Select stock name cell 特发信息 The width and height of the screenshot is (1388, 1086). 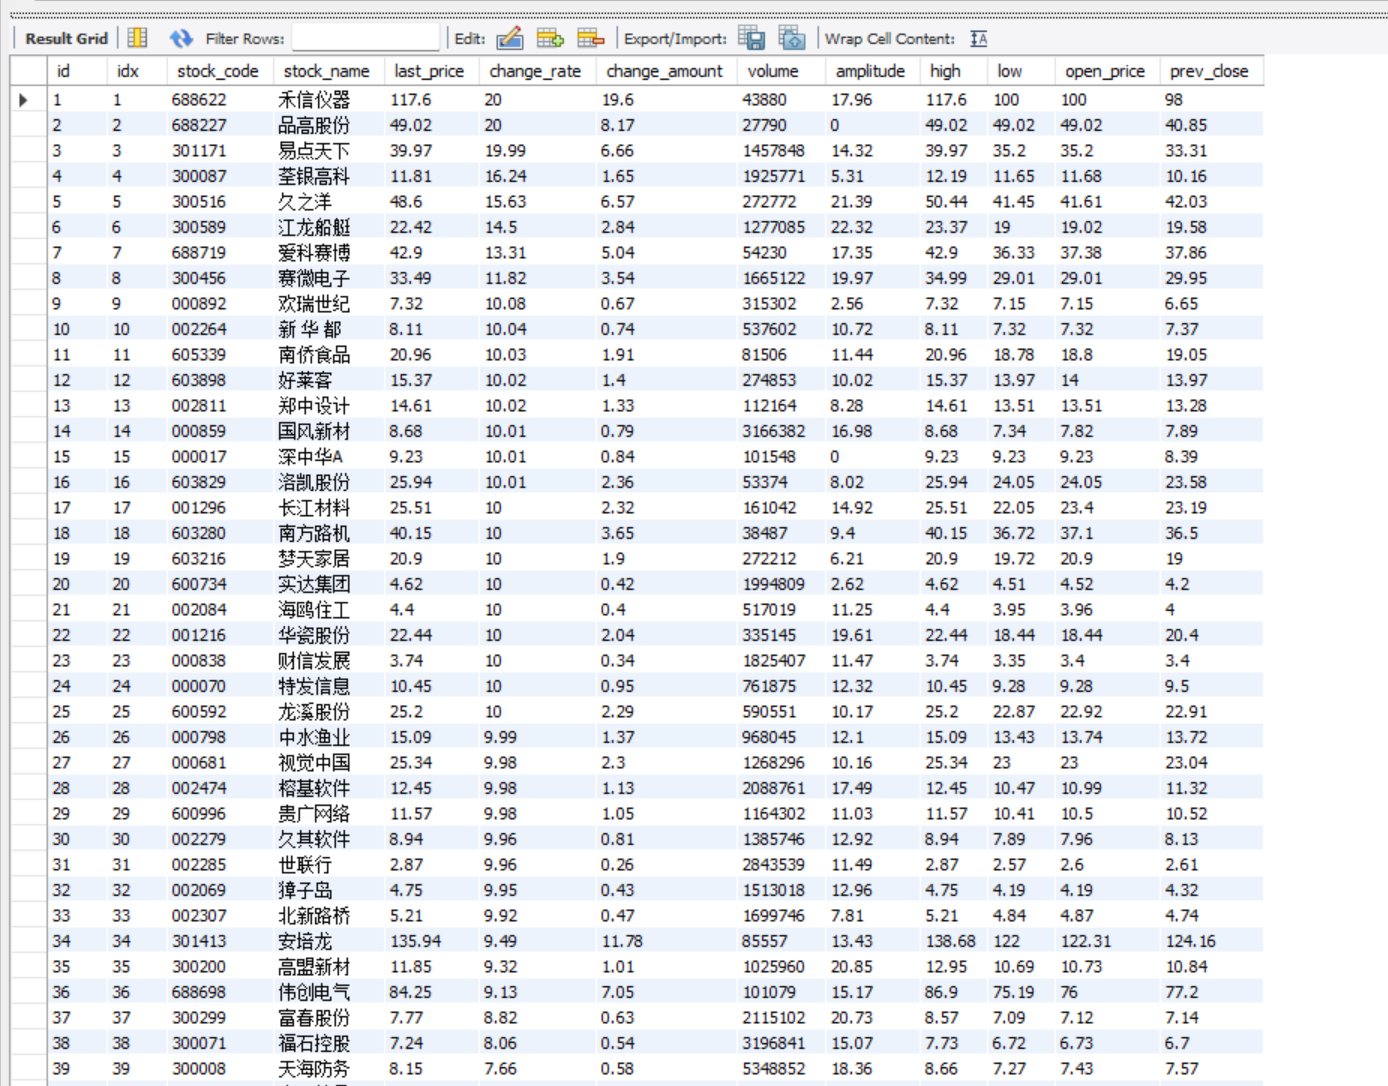tap(329, 687)
